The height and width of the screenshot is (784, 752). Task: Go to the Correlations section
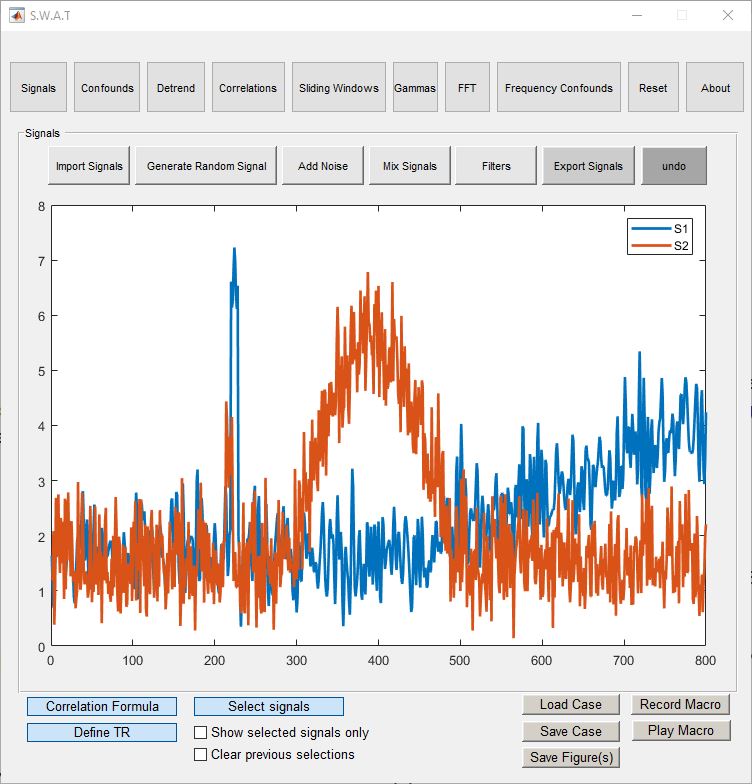point(248,88)
